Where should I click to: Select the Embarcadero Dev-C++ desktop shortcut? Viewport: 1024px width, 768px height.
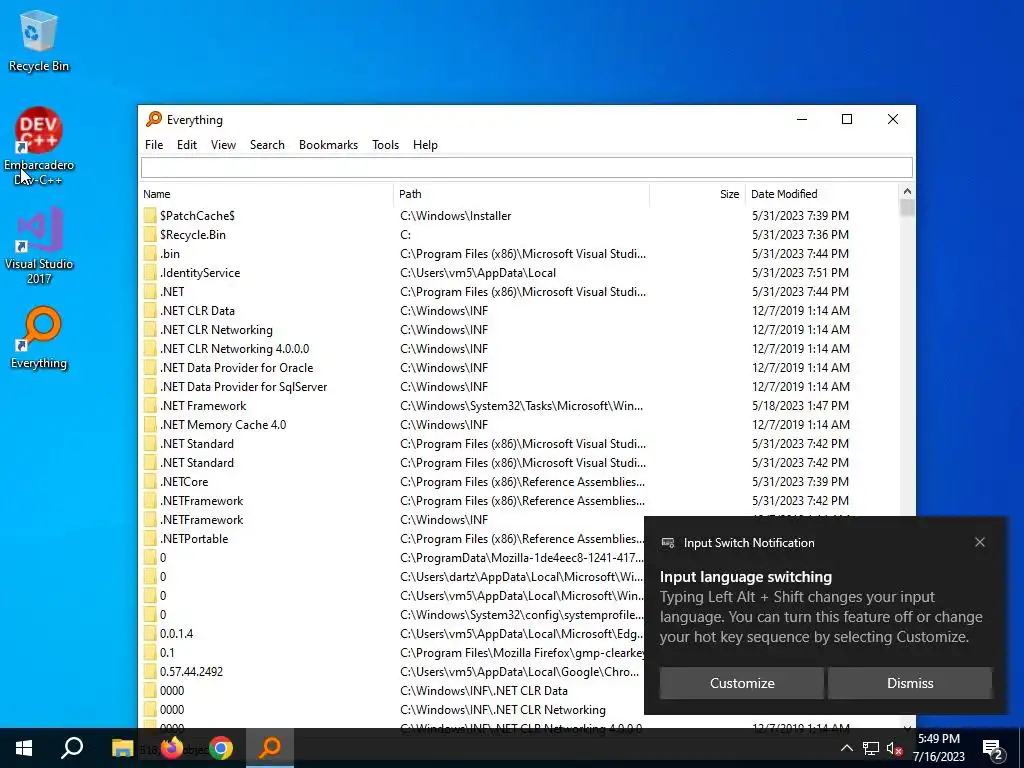tap(39, 146)
